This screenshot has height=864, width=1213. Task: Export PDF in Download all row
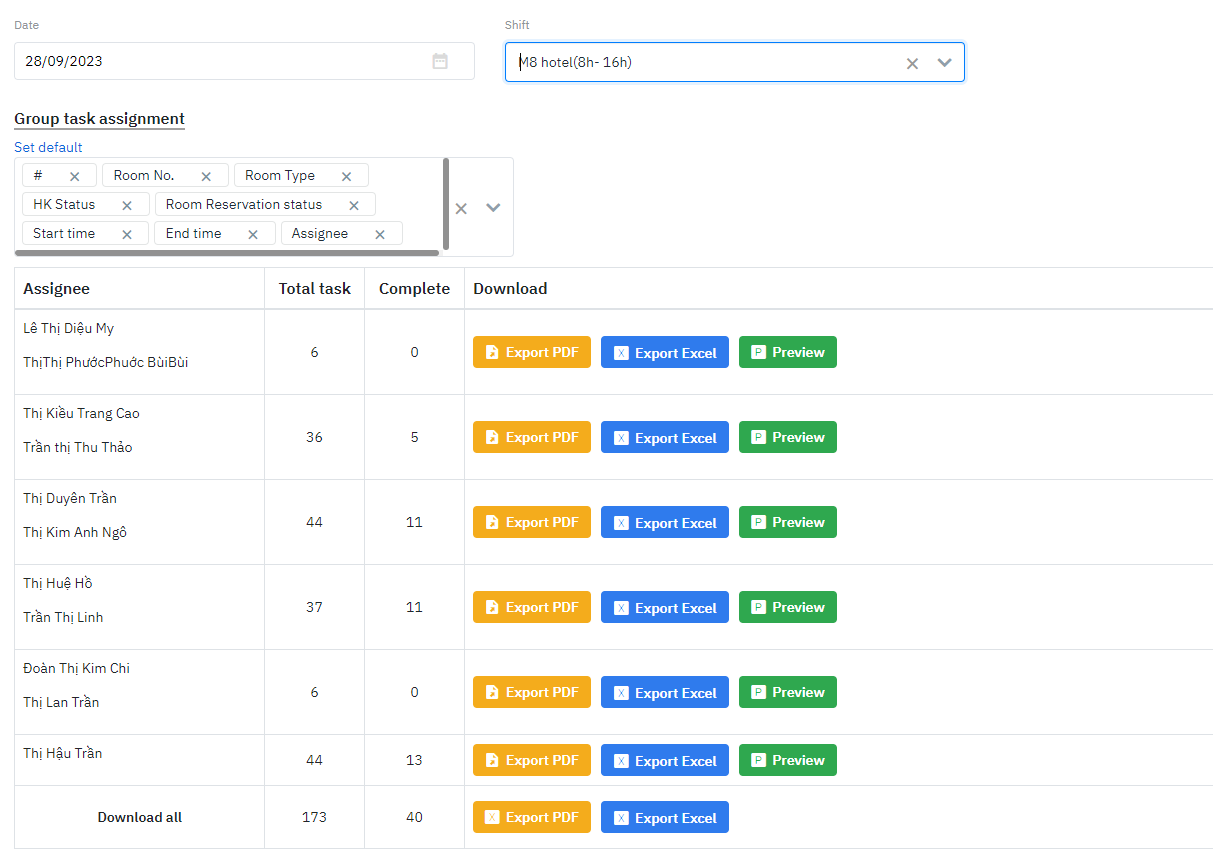coord(531,817)
